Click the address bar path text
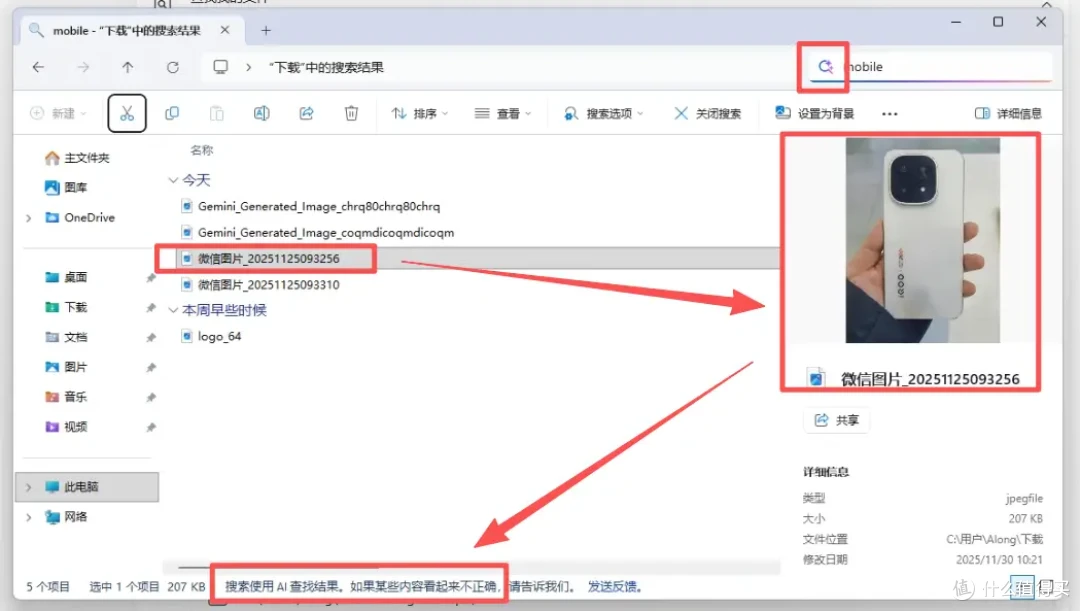Image resolution: width=1080 pixels, height=611 pixels. (x=326, y=67)
